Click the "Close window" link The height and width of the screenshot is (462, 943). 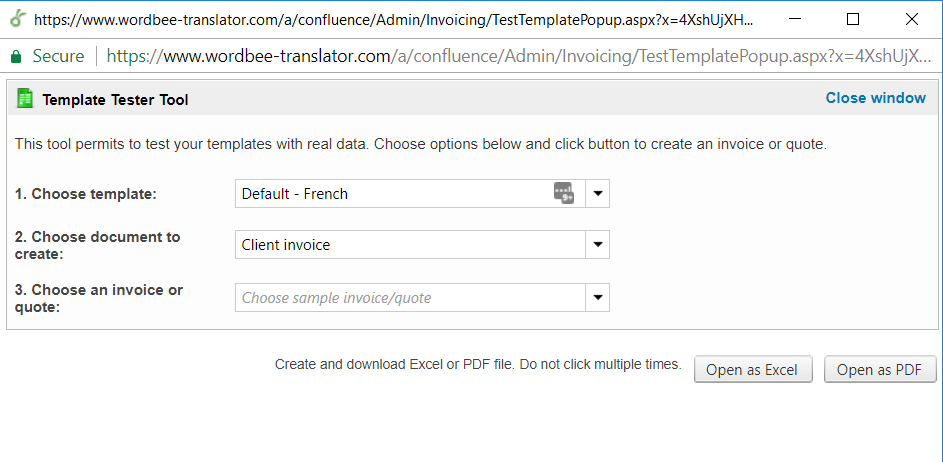click(x=875, y=98)
